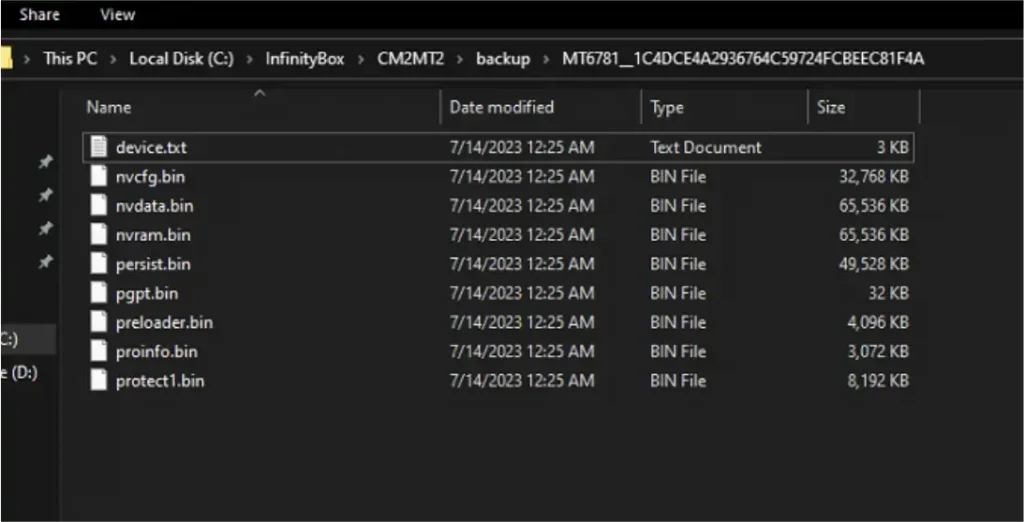Click the proinfo.bin file icon

(x=99, y=351)
